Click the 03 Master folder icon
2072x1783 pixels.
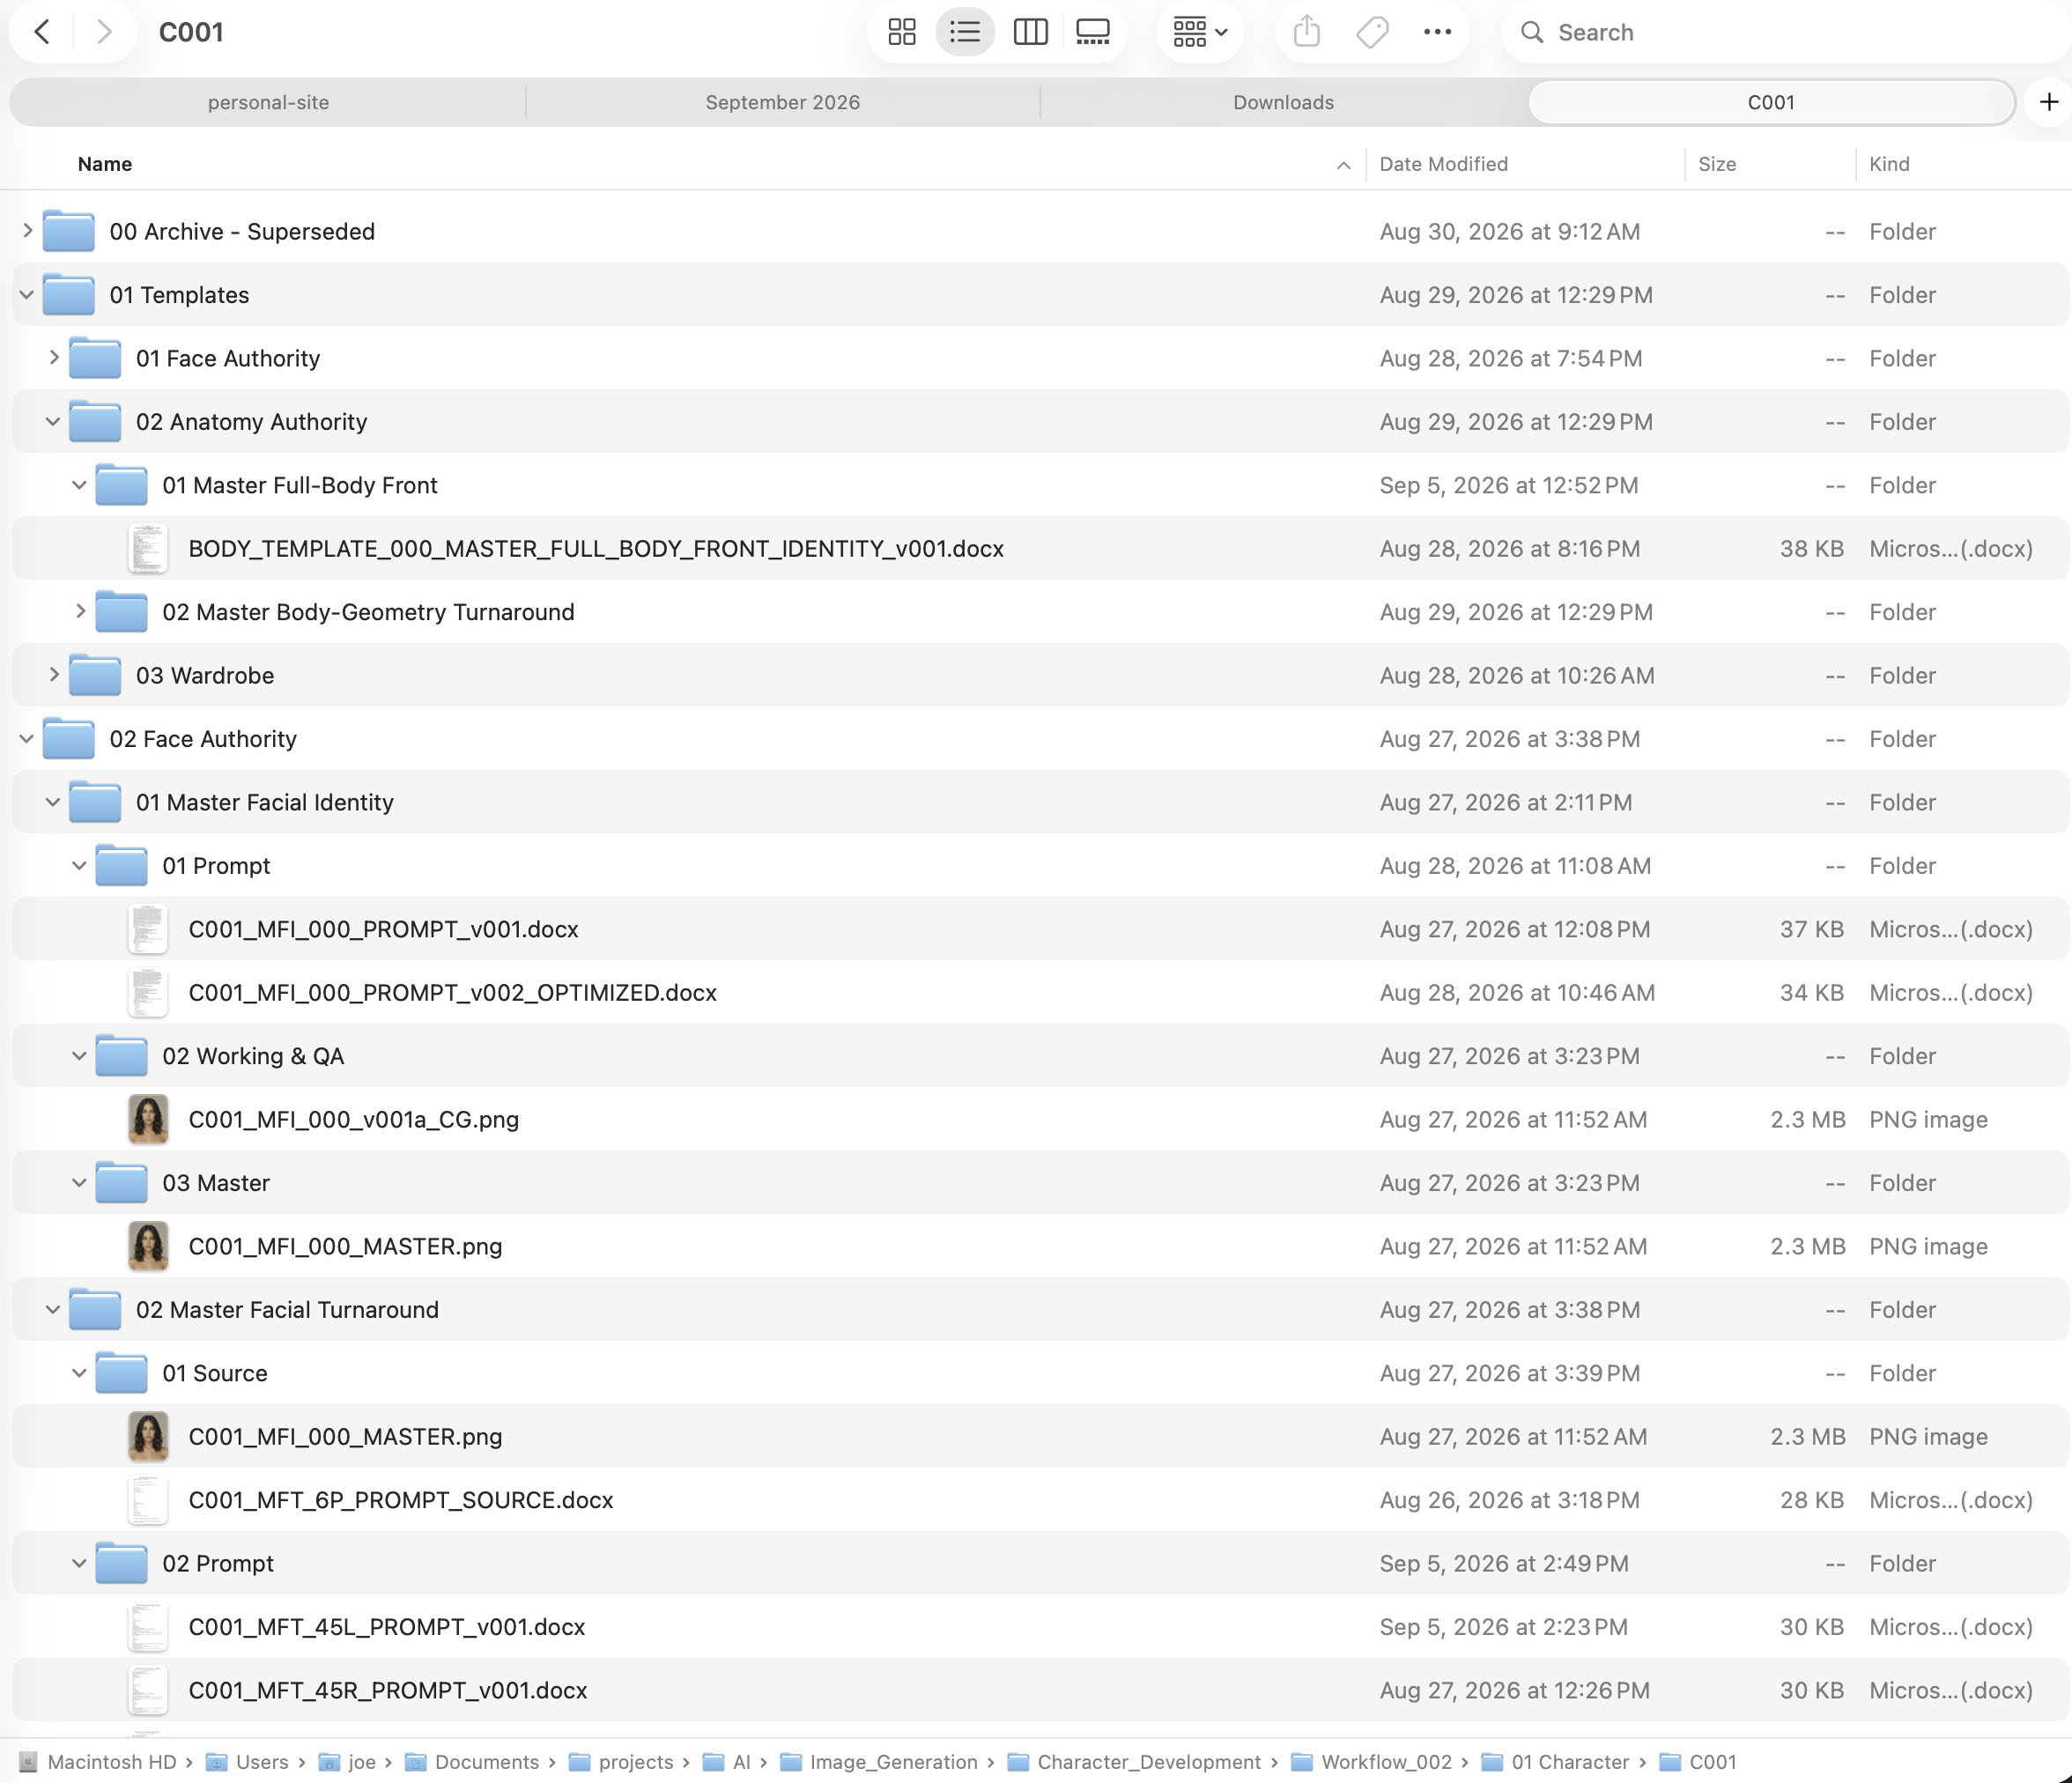coord(121,1182)
